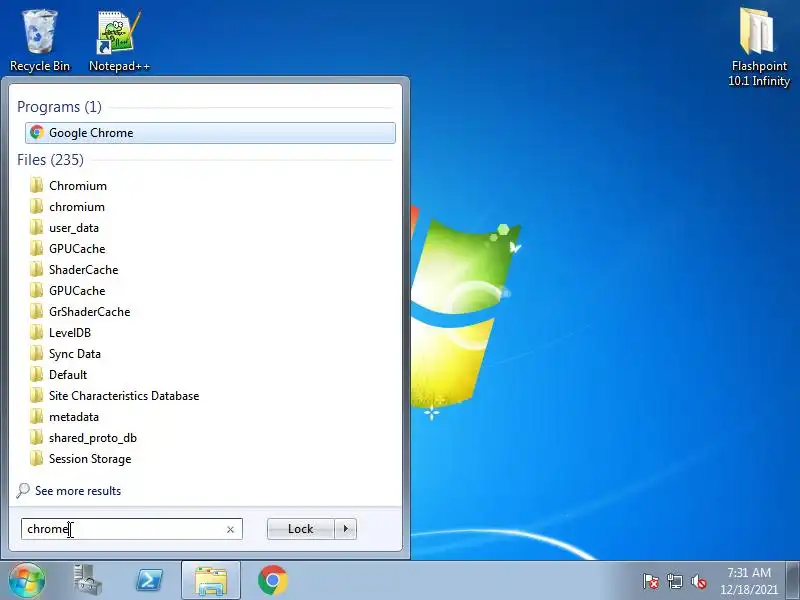This screenshot has height=600, width=800.
Task: Launch Google Chrome from the taskbar
Action: pyautogui.click(x=272, y=580)
